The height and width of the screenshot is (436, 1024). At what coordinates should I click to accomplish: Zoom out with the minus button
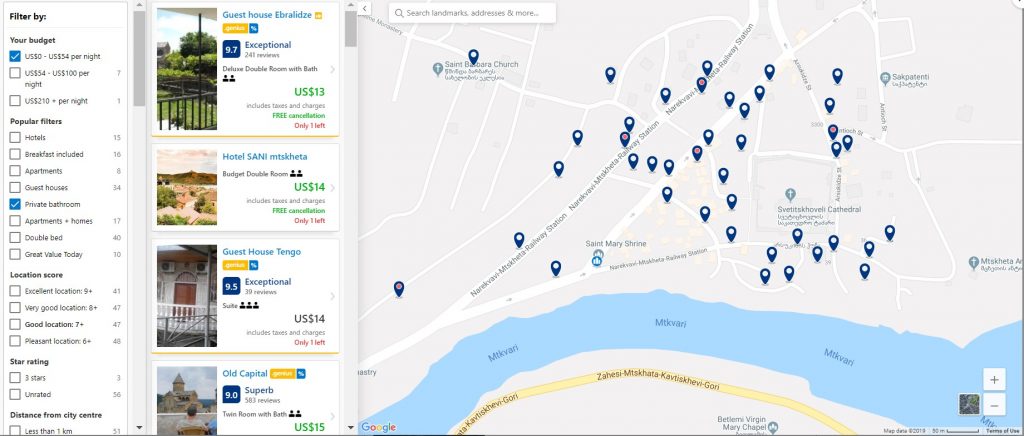click(x=994, y=403)
